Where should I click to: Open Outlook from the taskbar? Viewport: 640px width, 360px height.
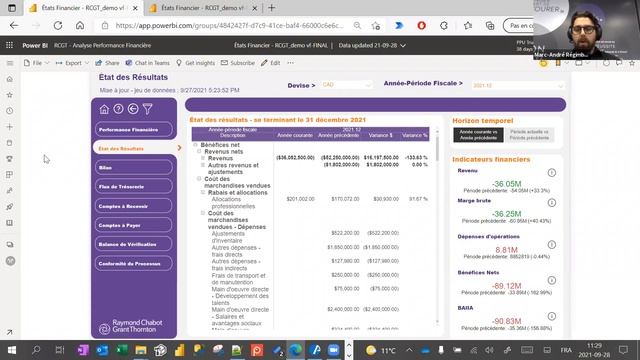[x=102, y=350]
